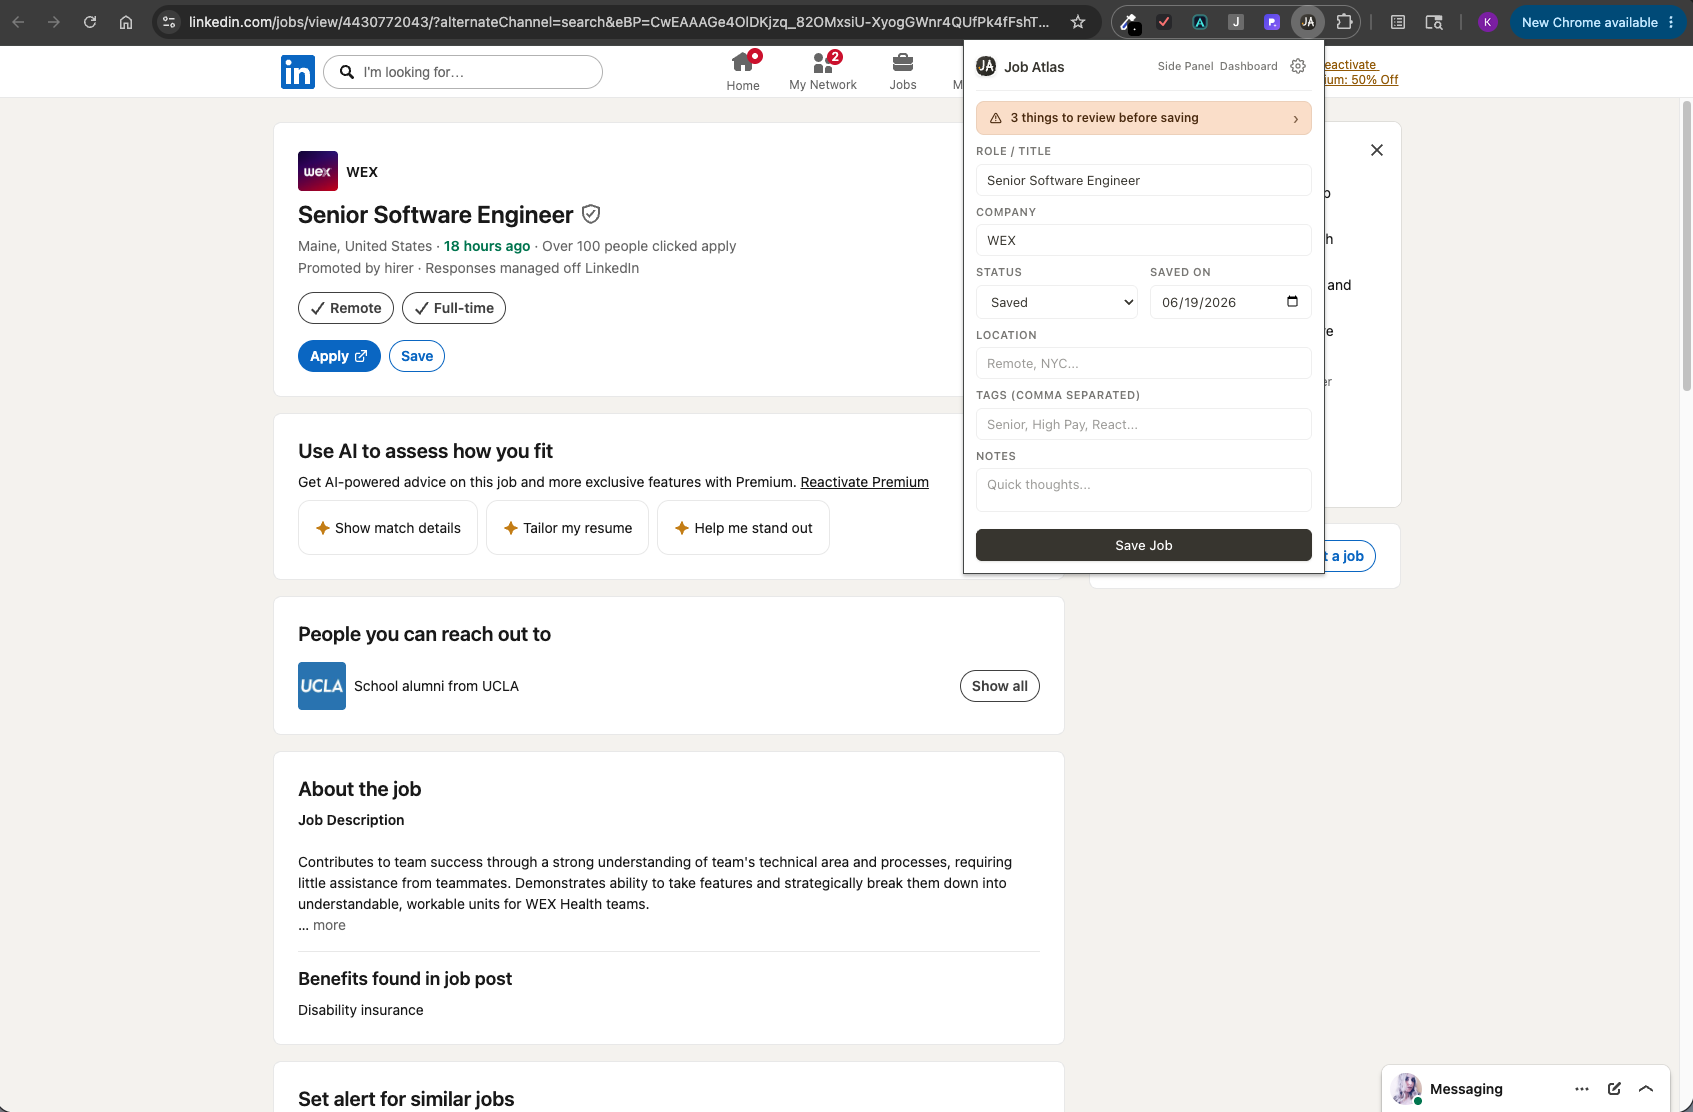Click the Messaging profile avatar
Viewport: 1693px width, 1112px height.
point(1407,1089)
